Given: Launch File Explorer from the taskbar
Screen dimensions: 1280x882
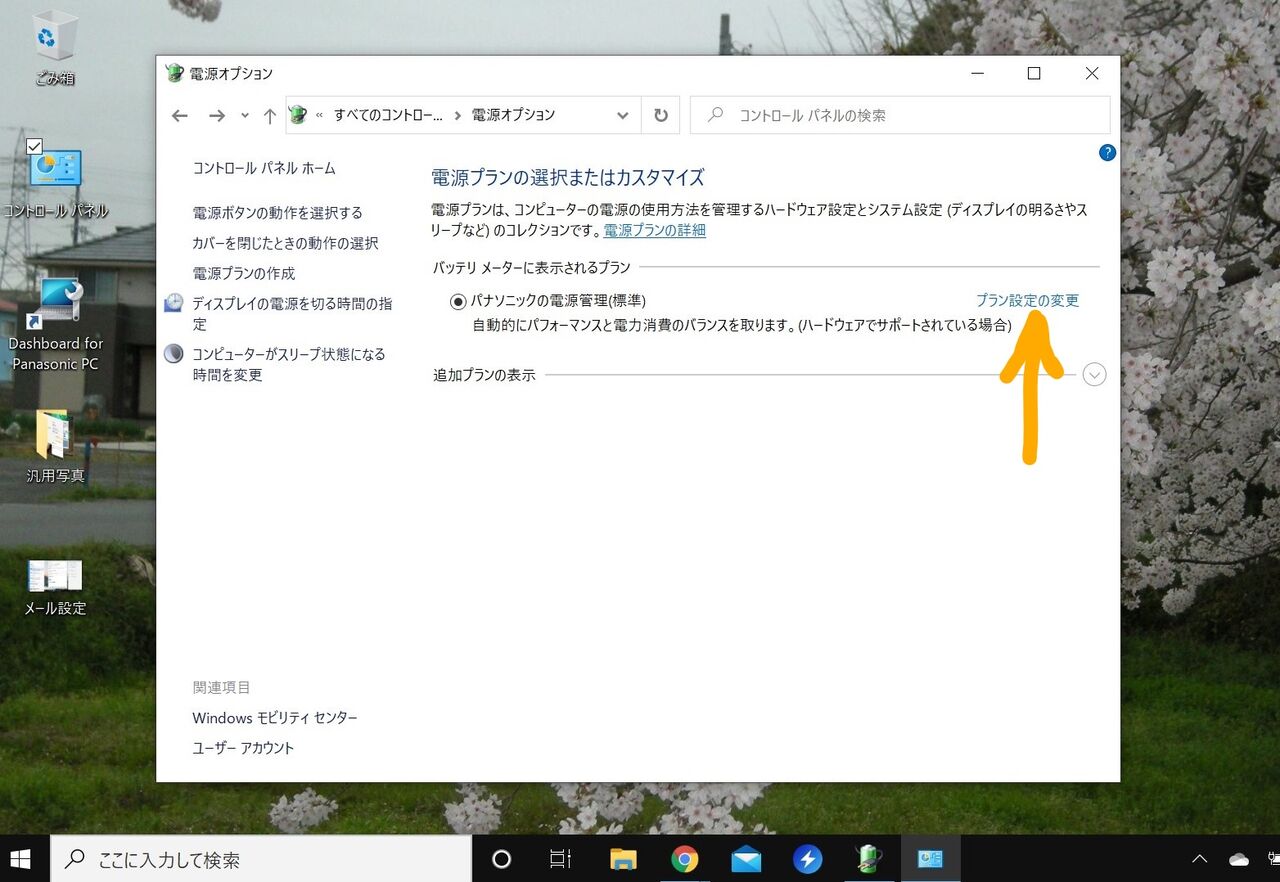Looking at the screenshot, I should click(x=623, y=859).
